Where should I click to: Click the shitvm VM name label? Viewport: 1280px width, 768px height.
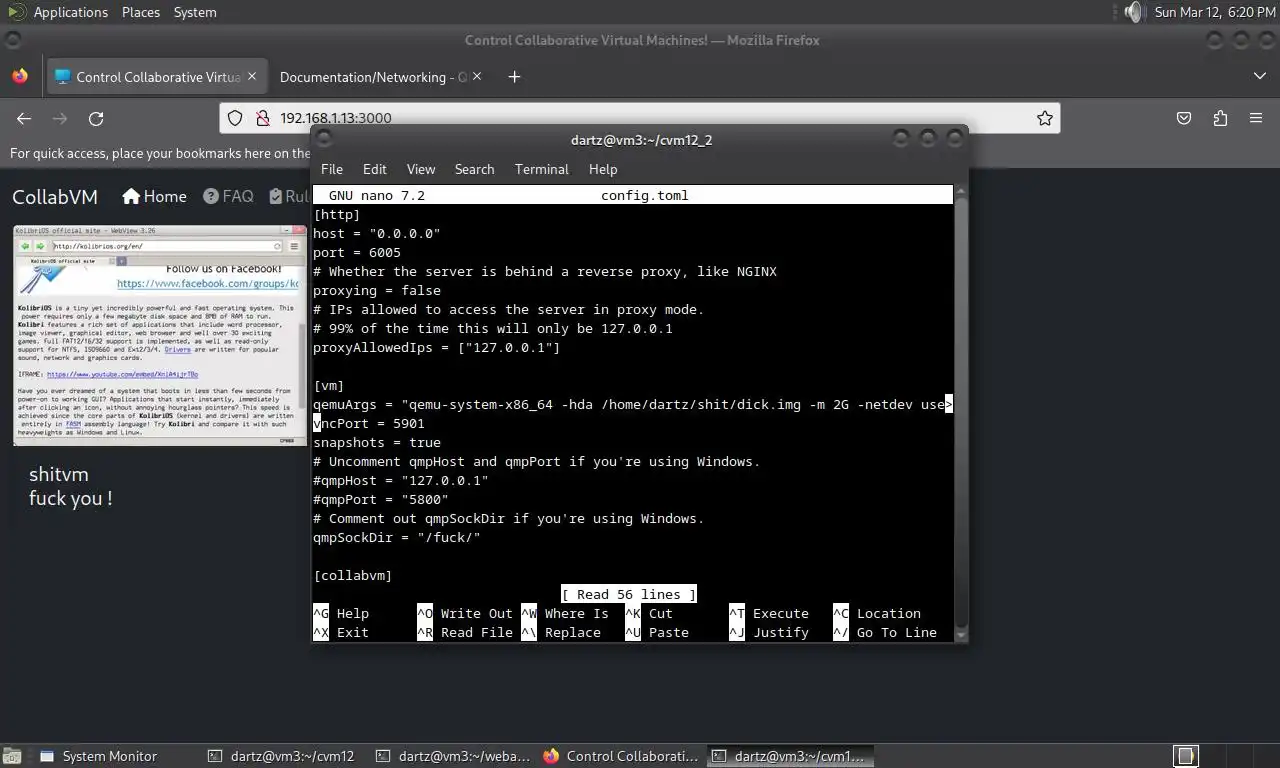click(59, 474)
